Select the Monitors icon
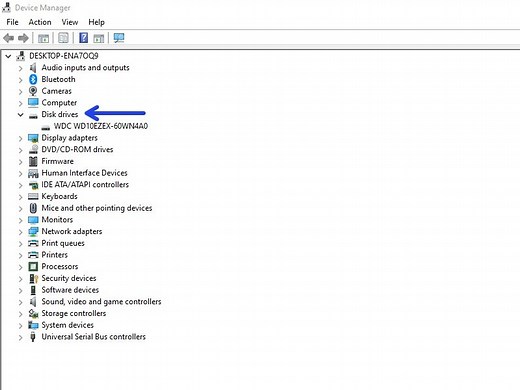The height and width of the screenshot is (390, 520). click(x=33, y=220)
